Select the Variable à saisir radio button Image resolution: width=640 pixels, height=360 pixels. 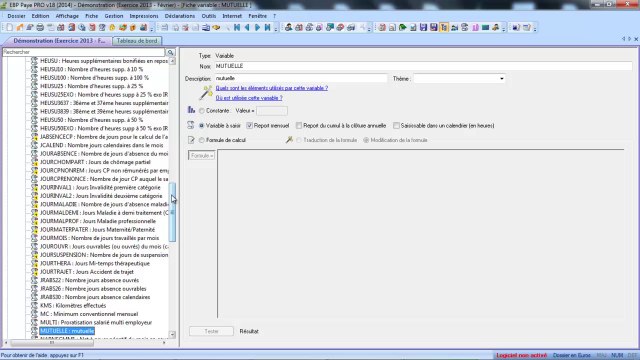[x=202, y=126]
